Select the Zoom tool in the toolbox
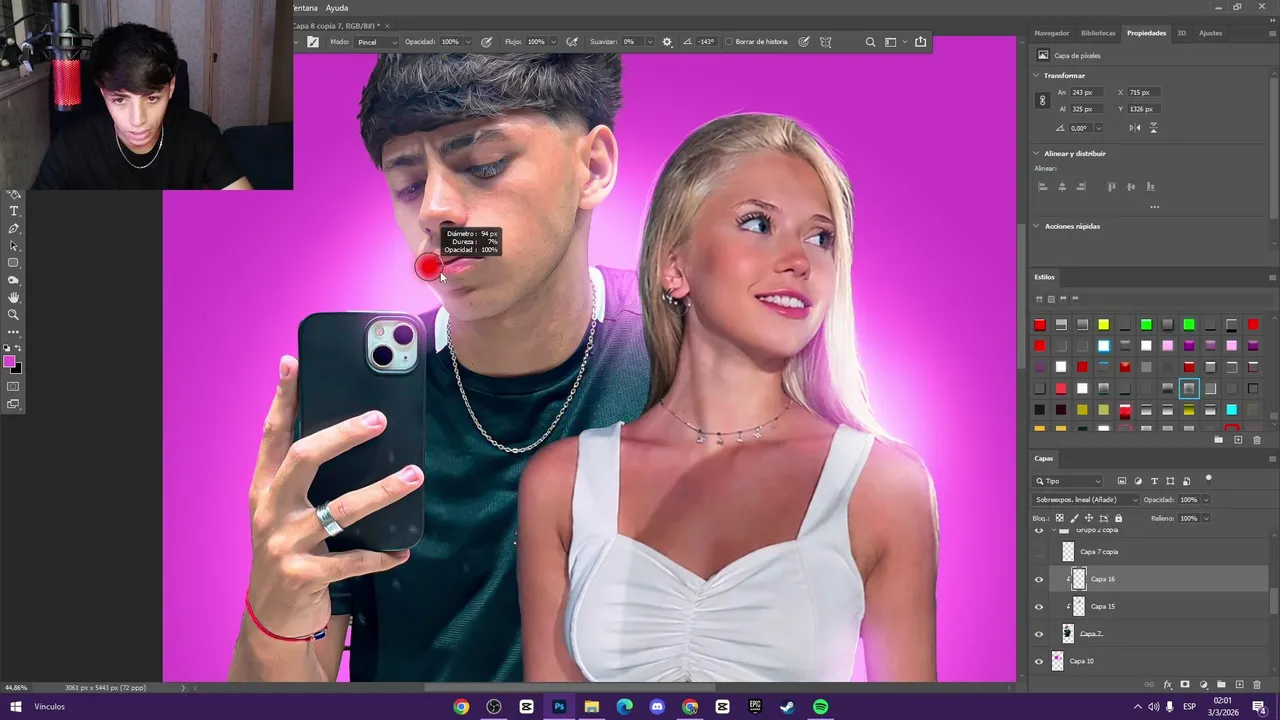 pos(14,315)
